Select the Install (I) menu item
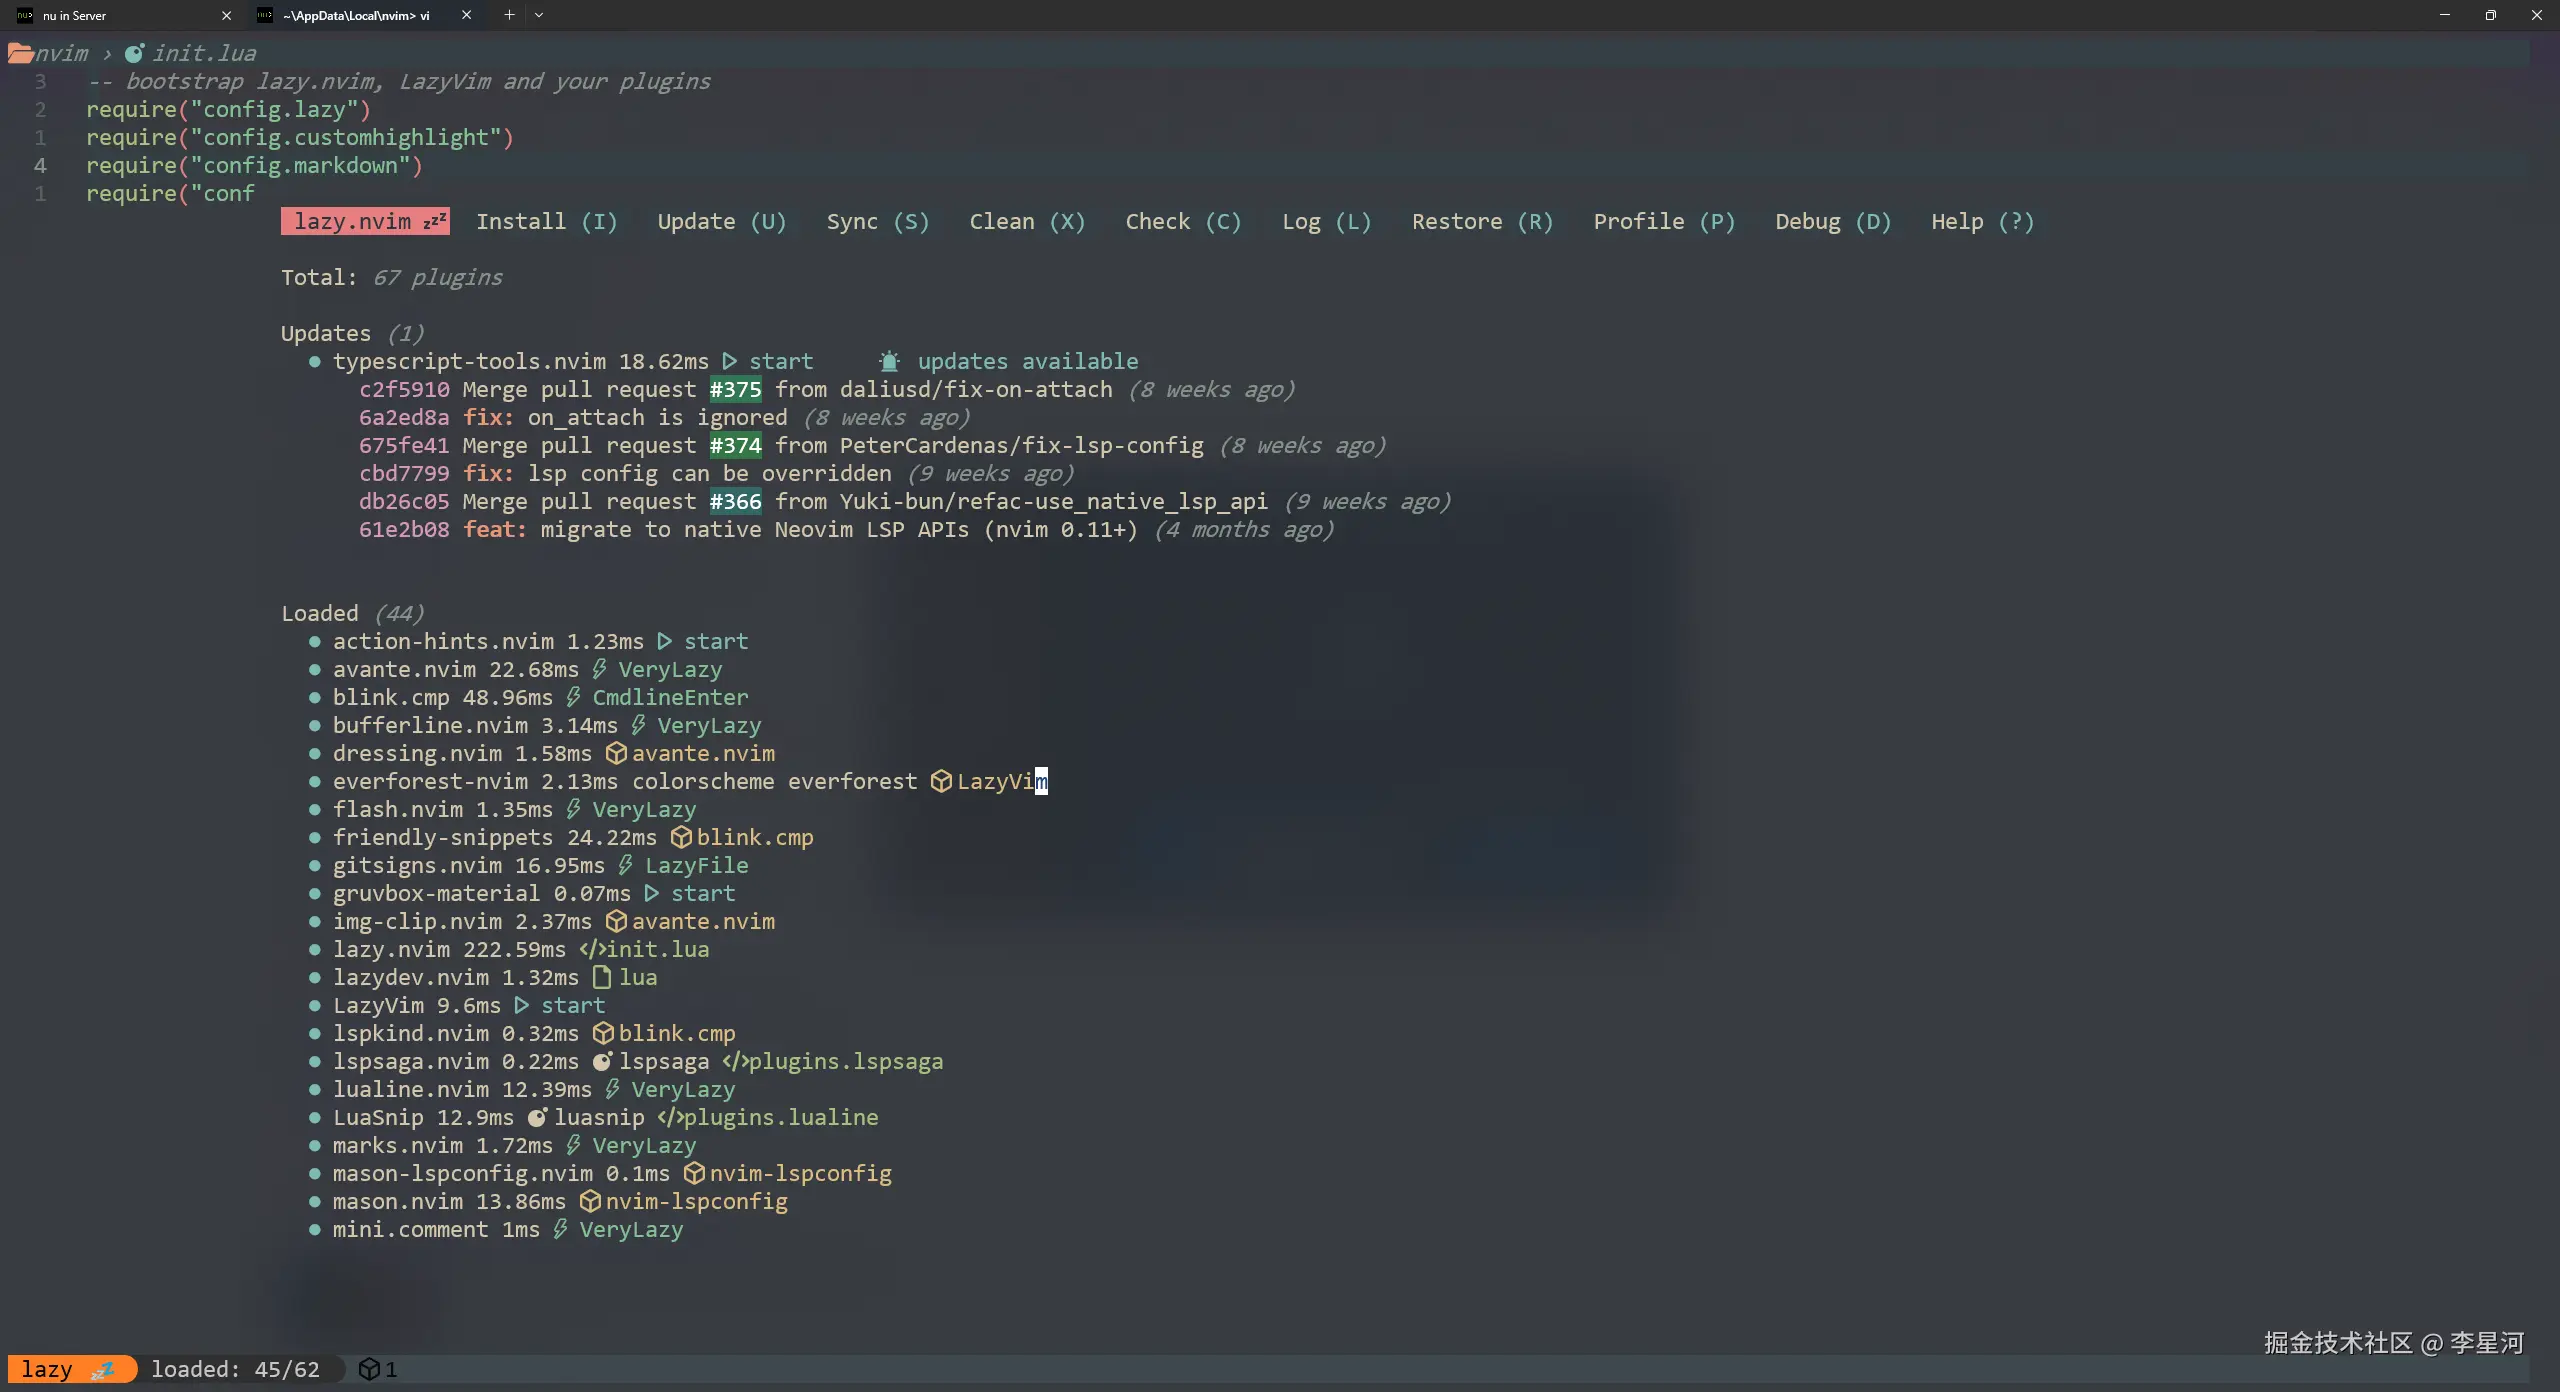2560x1392 pixels. pos(547,221)
